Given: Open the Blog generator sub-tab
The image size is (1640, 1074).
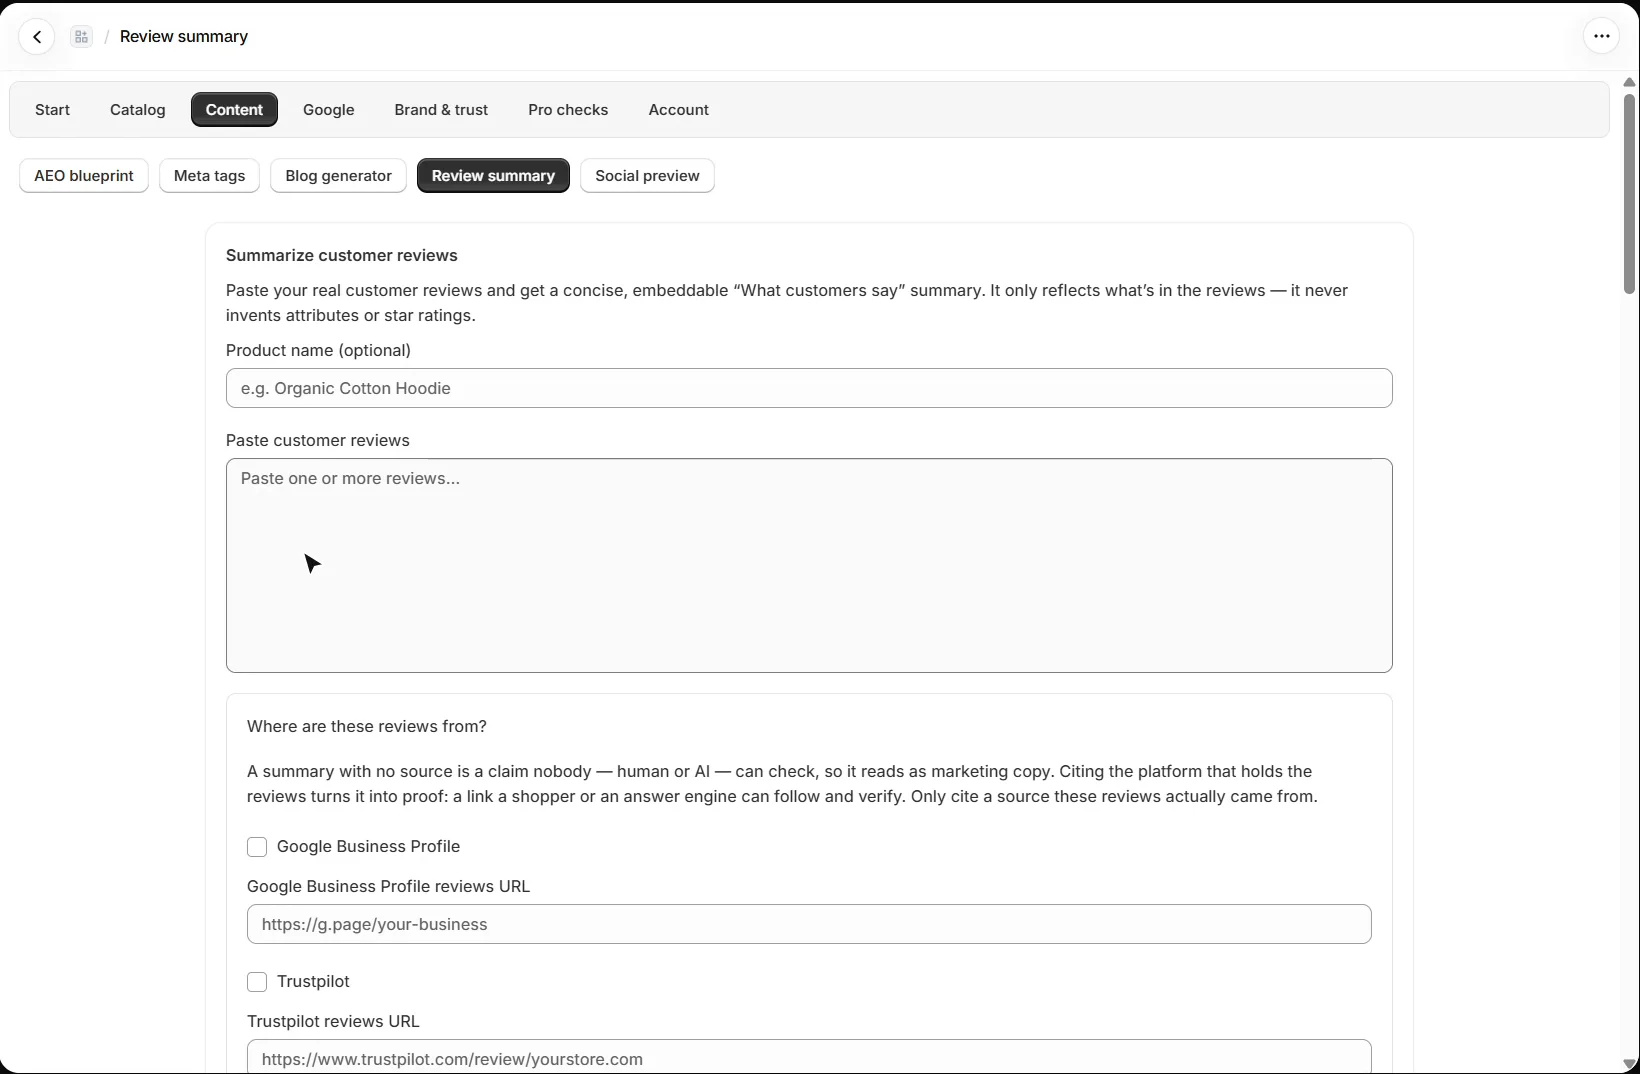Looking at the screenshot, I should pyautogui.click(x=338, y=176).
